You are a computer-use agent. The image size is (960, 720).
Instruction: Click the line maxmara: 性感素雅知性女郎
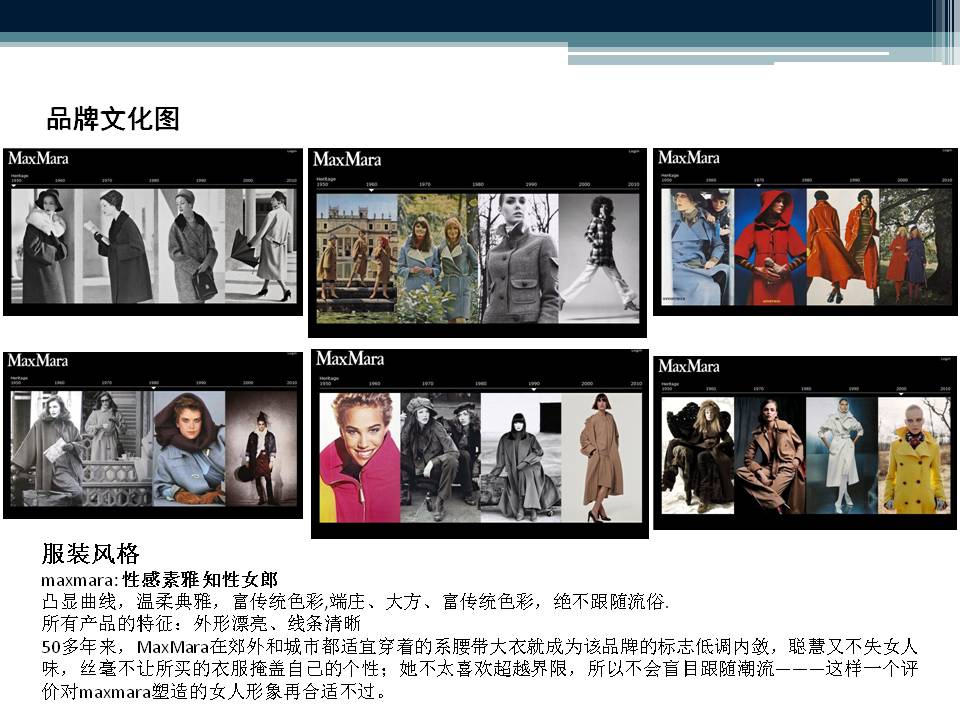point(159,579)
